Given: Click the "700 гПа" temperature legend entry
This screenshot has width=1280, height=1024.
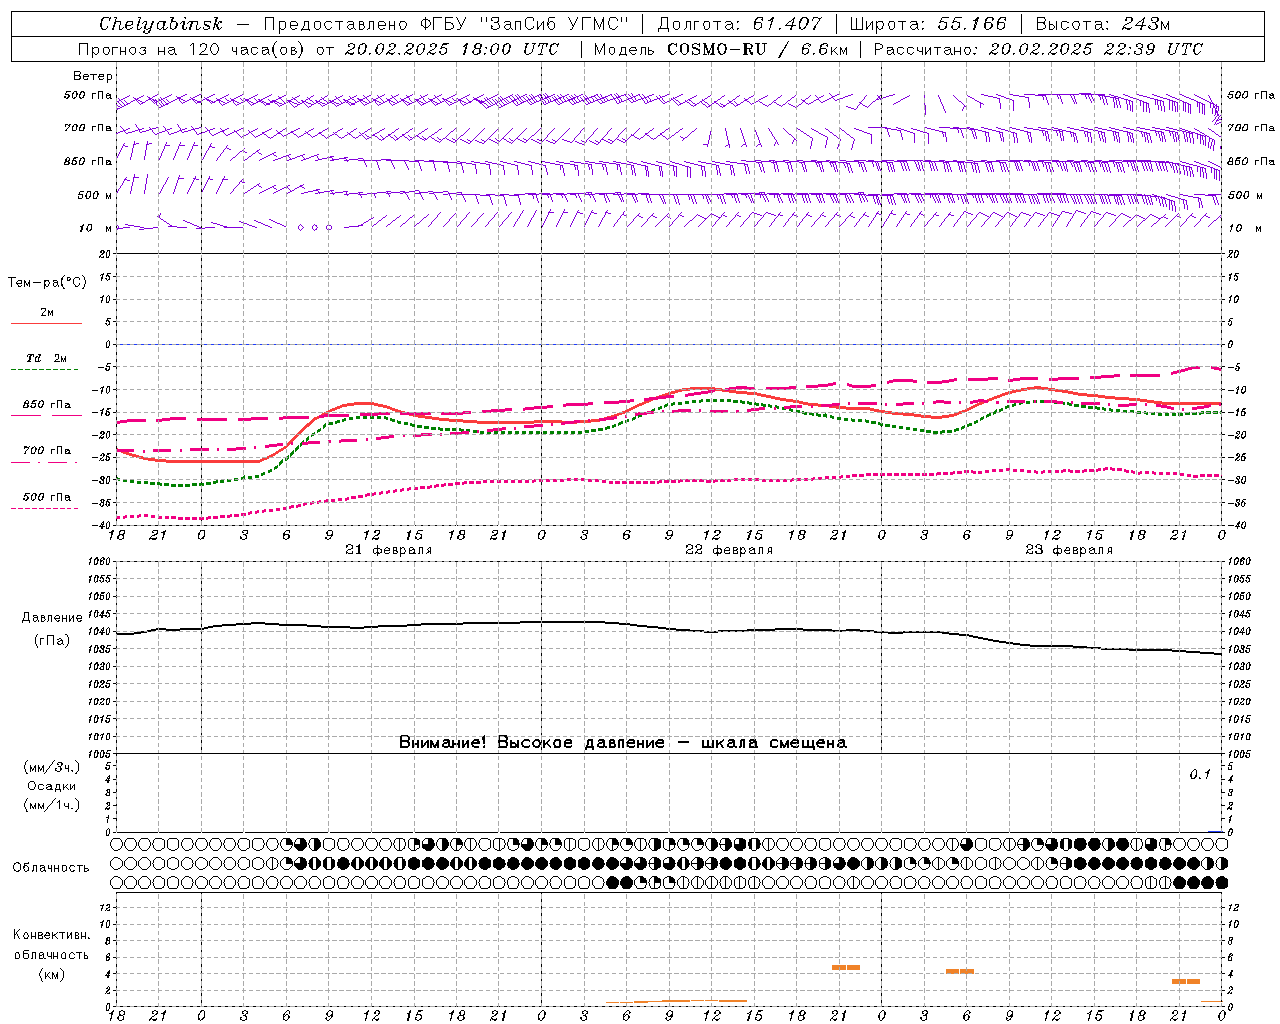Looking at the screenshot, I should pos(47,450).
